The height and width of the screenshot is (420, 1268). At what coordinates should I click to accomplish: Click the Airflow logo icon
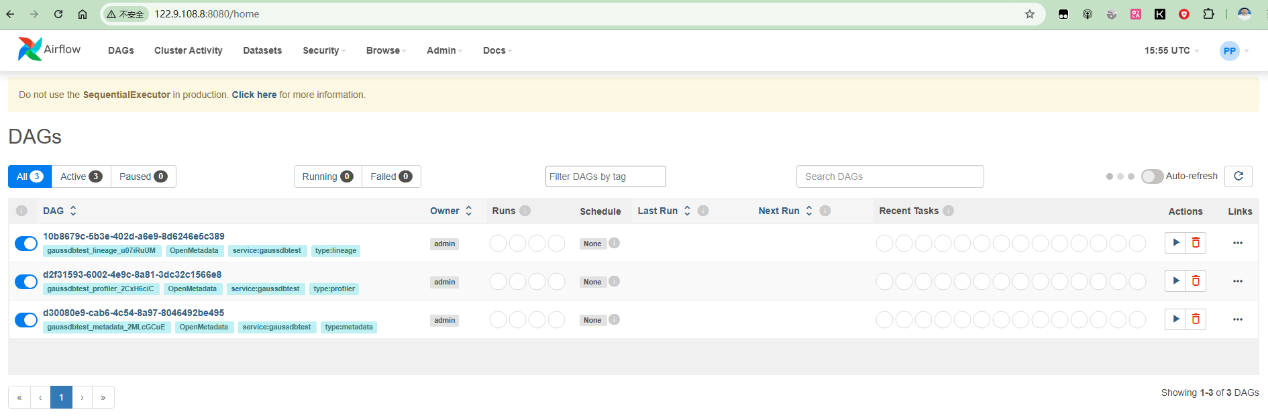(x=30, y=50)
